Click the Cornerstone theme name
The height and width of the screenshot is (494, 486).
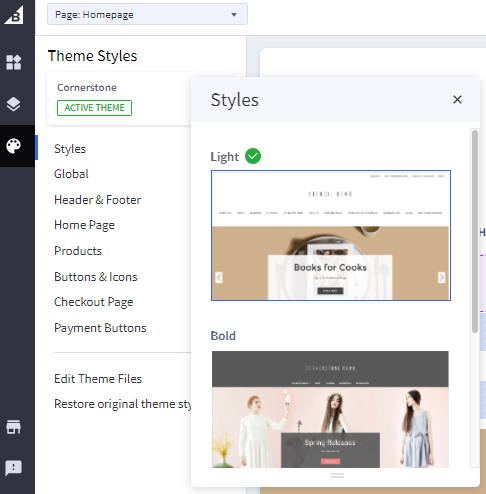87,88
